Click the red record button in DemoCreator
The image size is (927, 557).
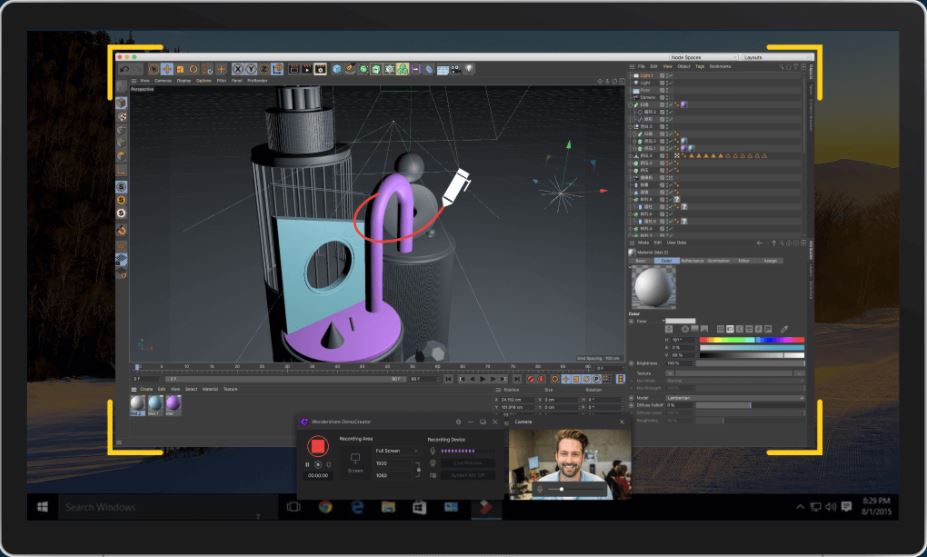point(317,446)
